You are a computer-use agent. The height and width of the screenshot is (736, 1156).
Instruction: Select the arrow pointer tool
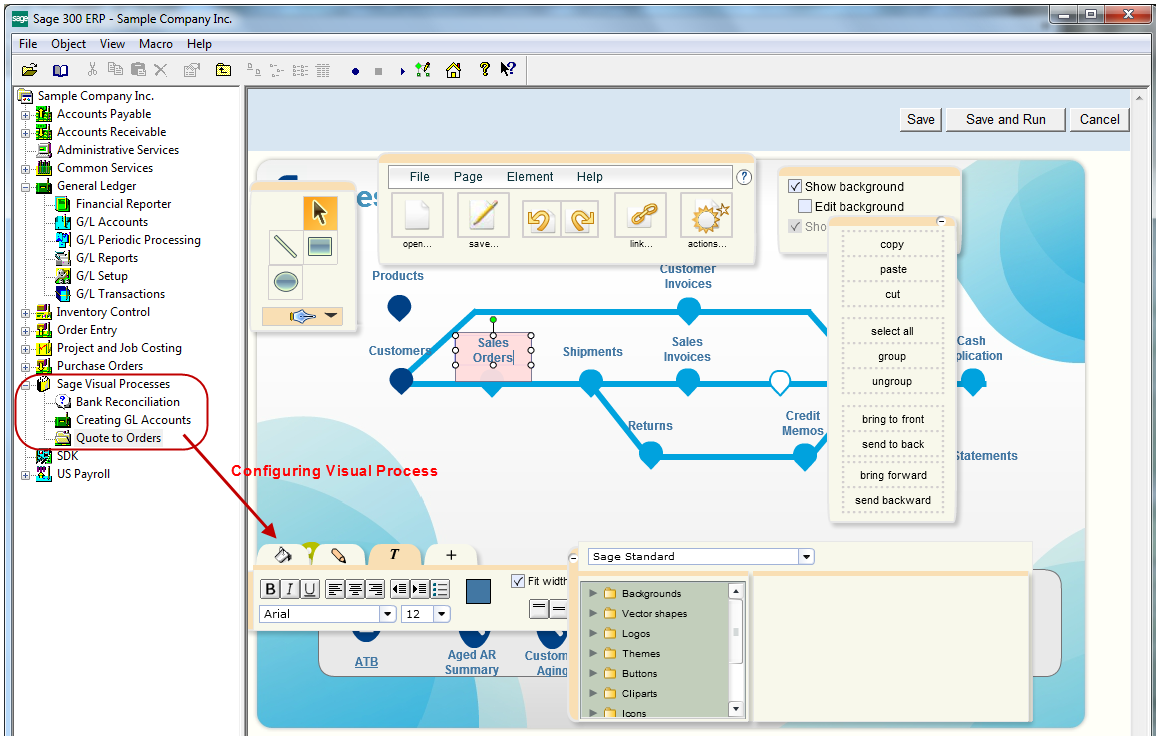tap(320, 212)
